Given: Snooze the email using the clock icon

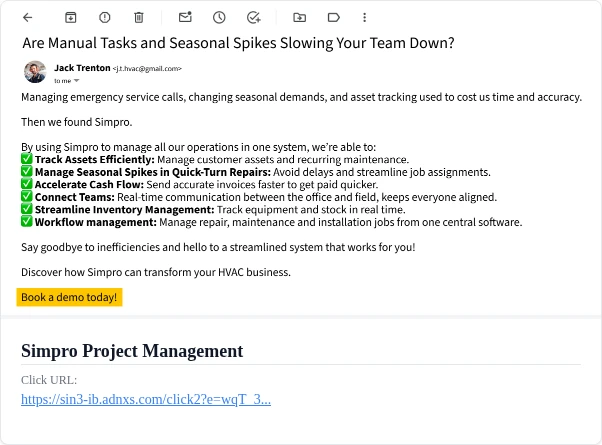Looking at the screenshot, I should (219, 18).
